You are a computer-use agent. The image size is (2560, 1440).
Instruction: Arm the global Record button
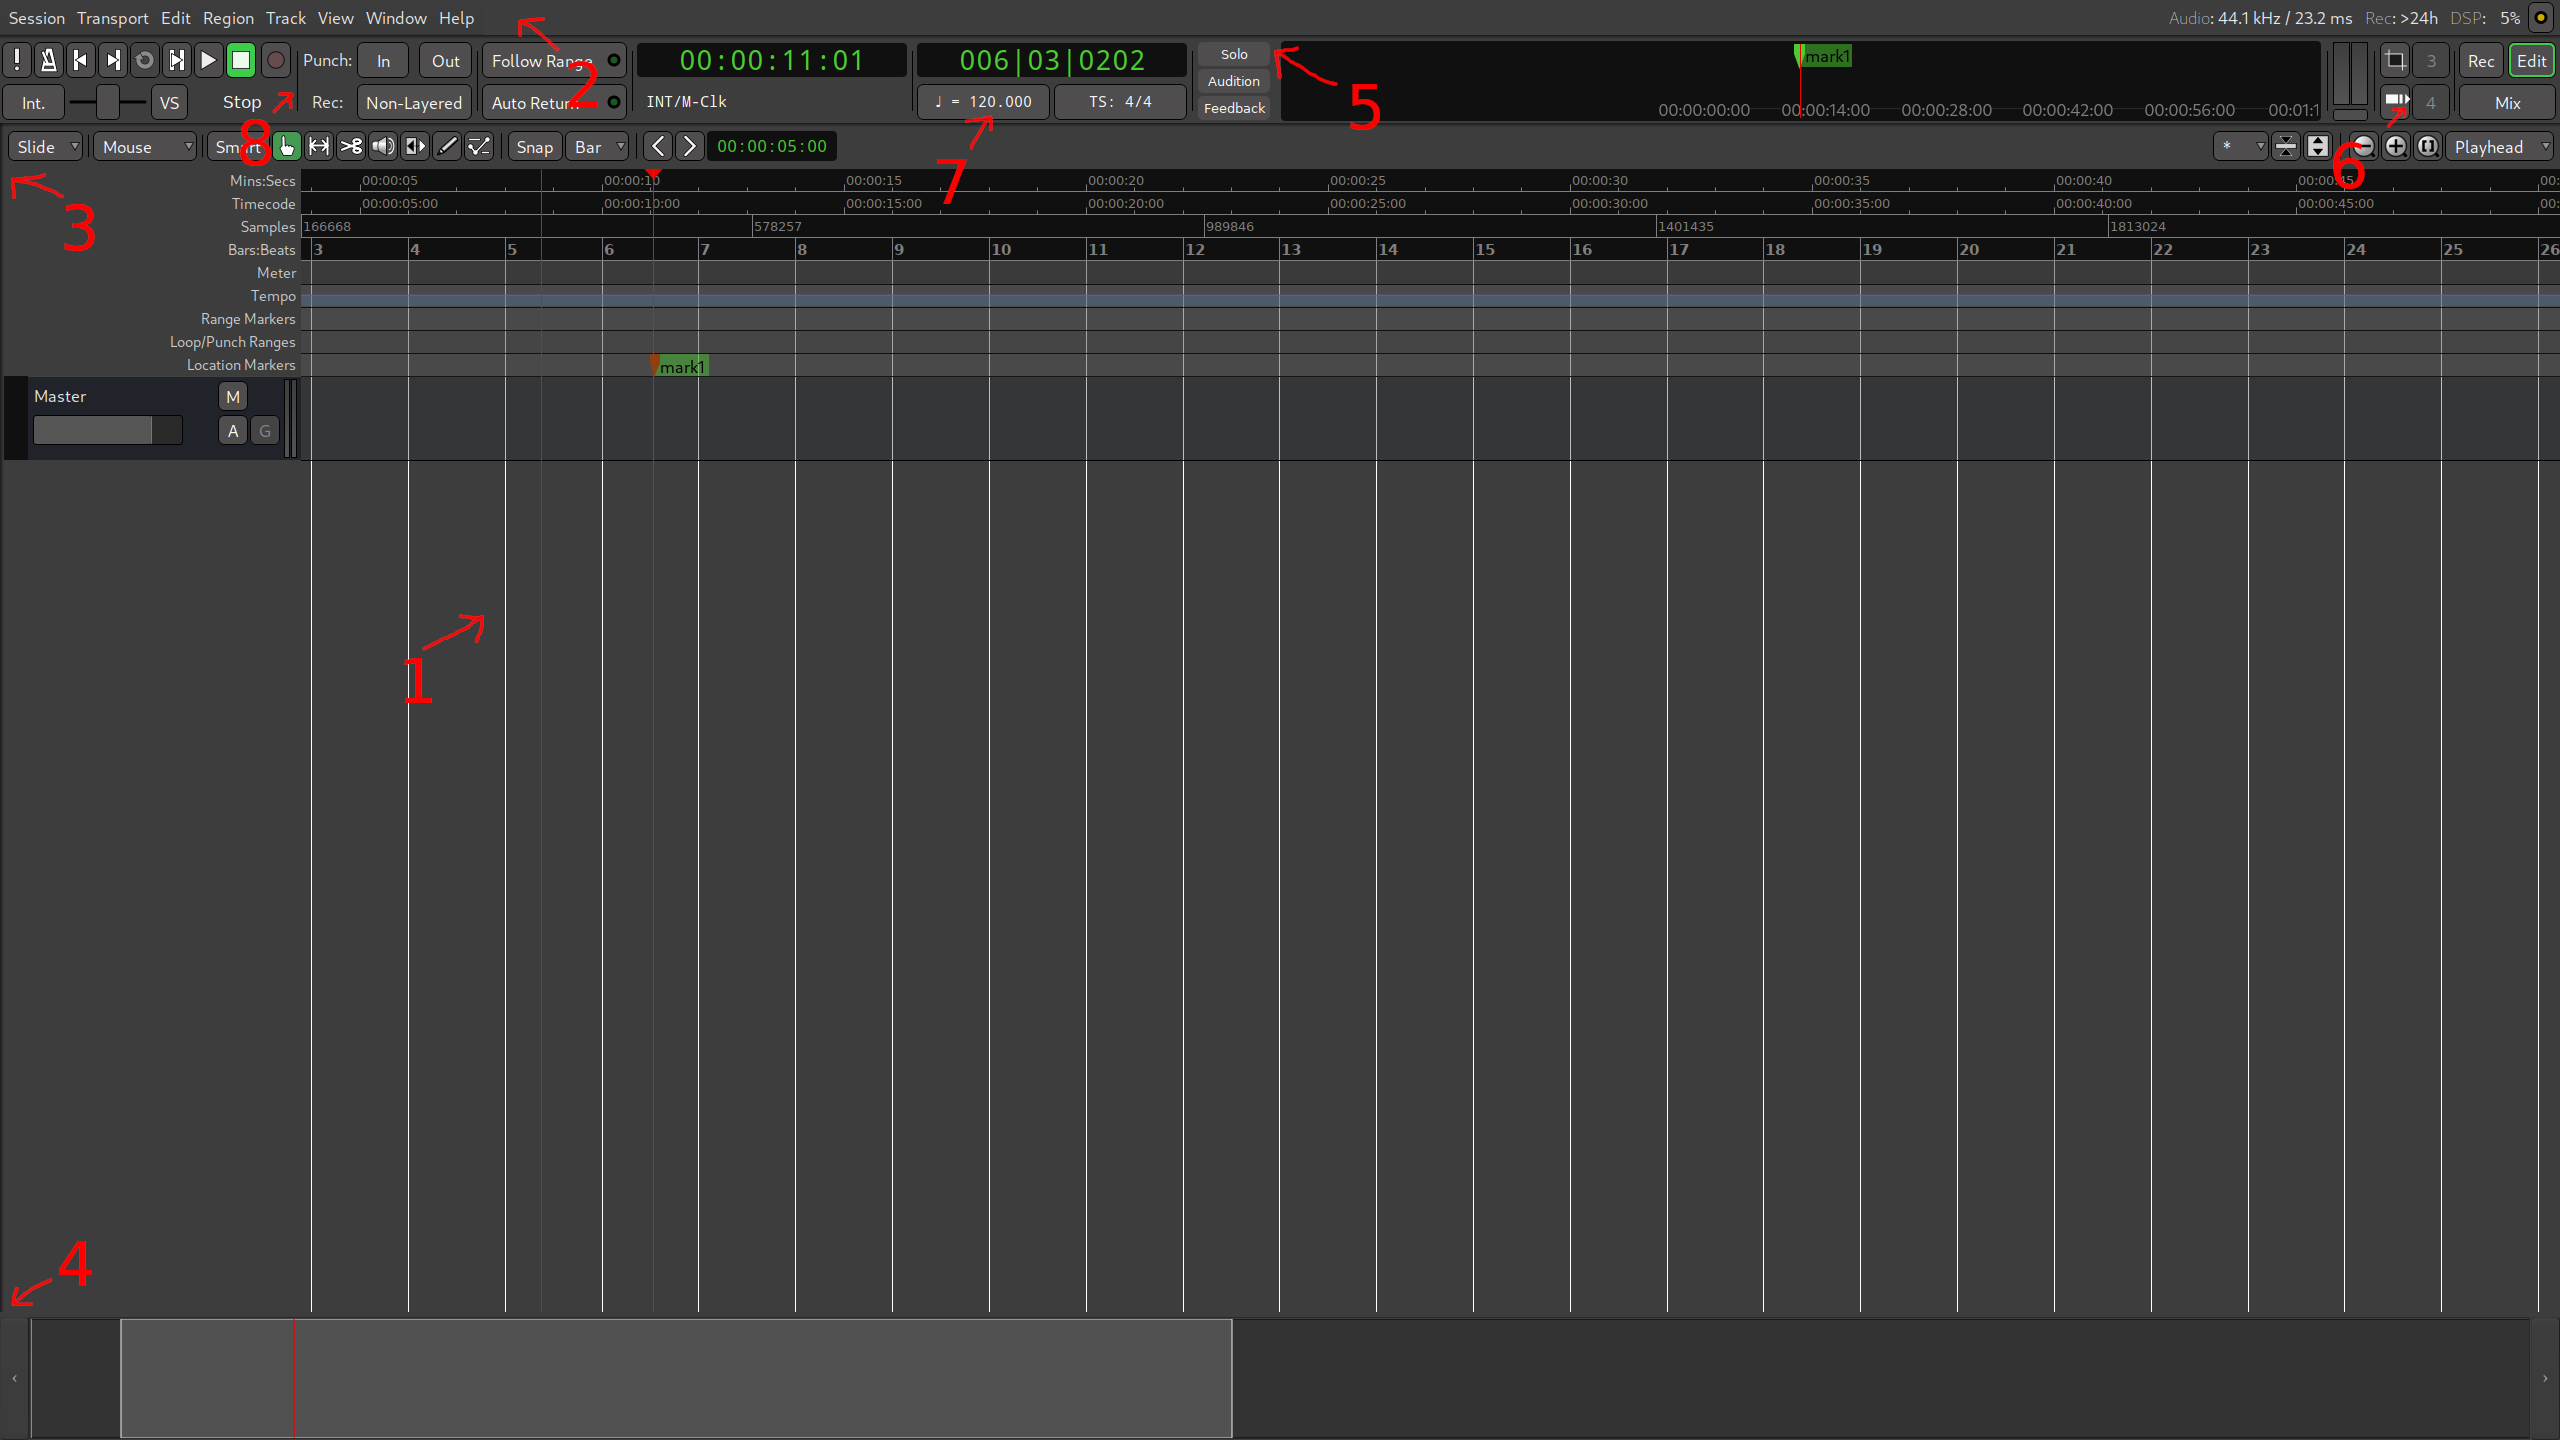pos(276,60)
